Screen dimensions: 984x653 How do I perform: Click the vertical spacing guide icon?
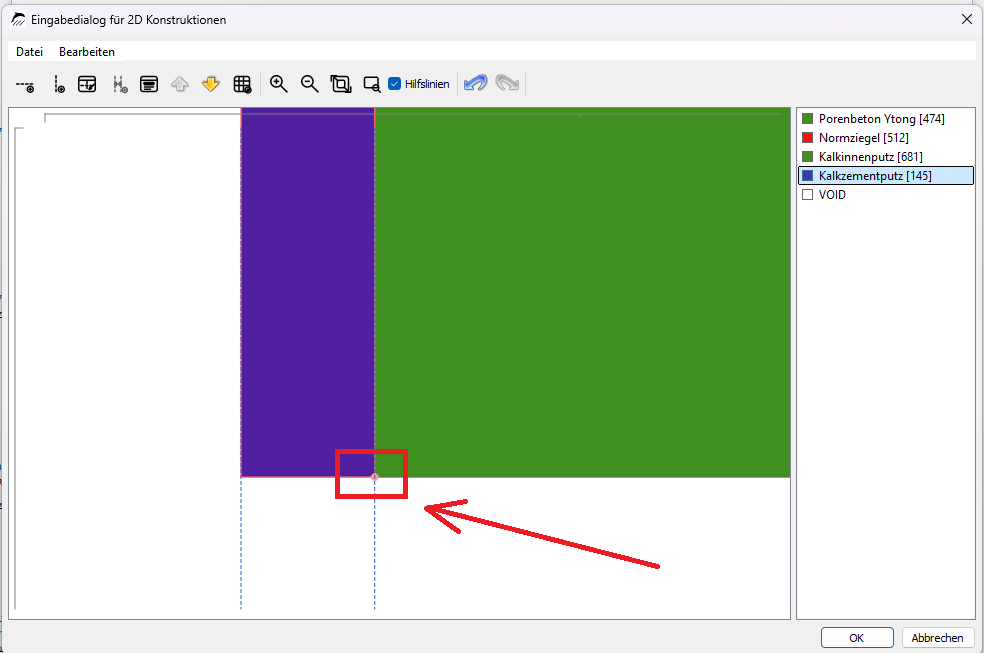[119, 85]
